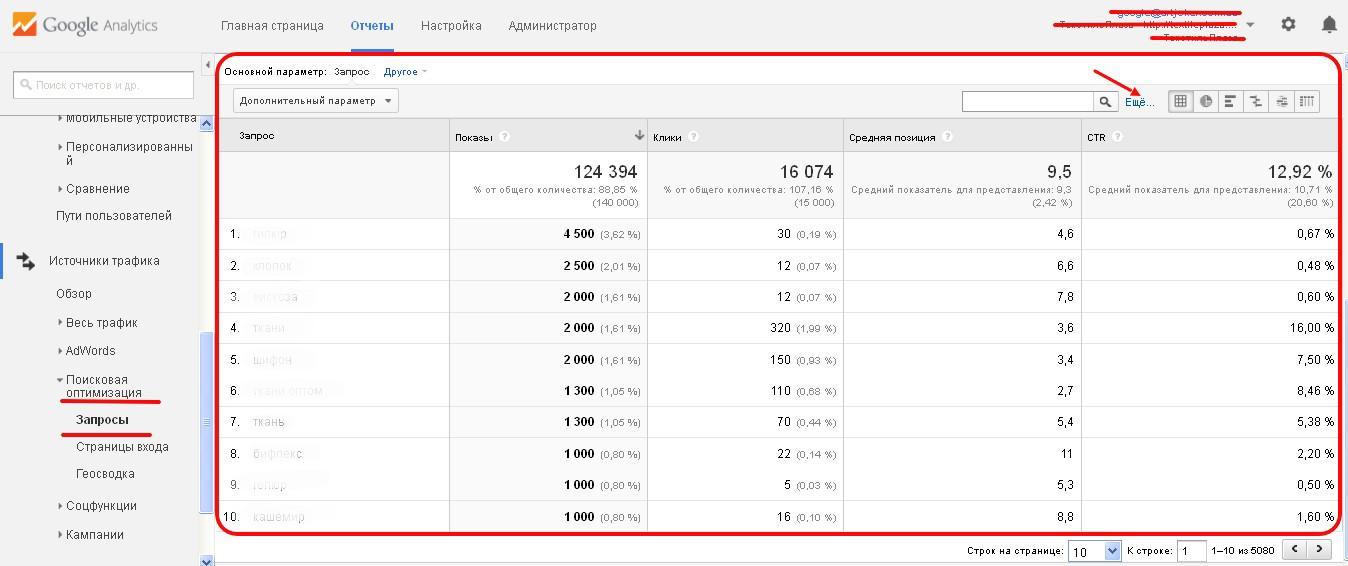
Task: Switch to comparison view icon
Action: coord(1256,101)
